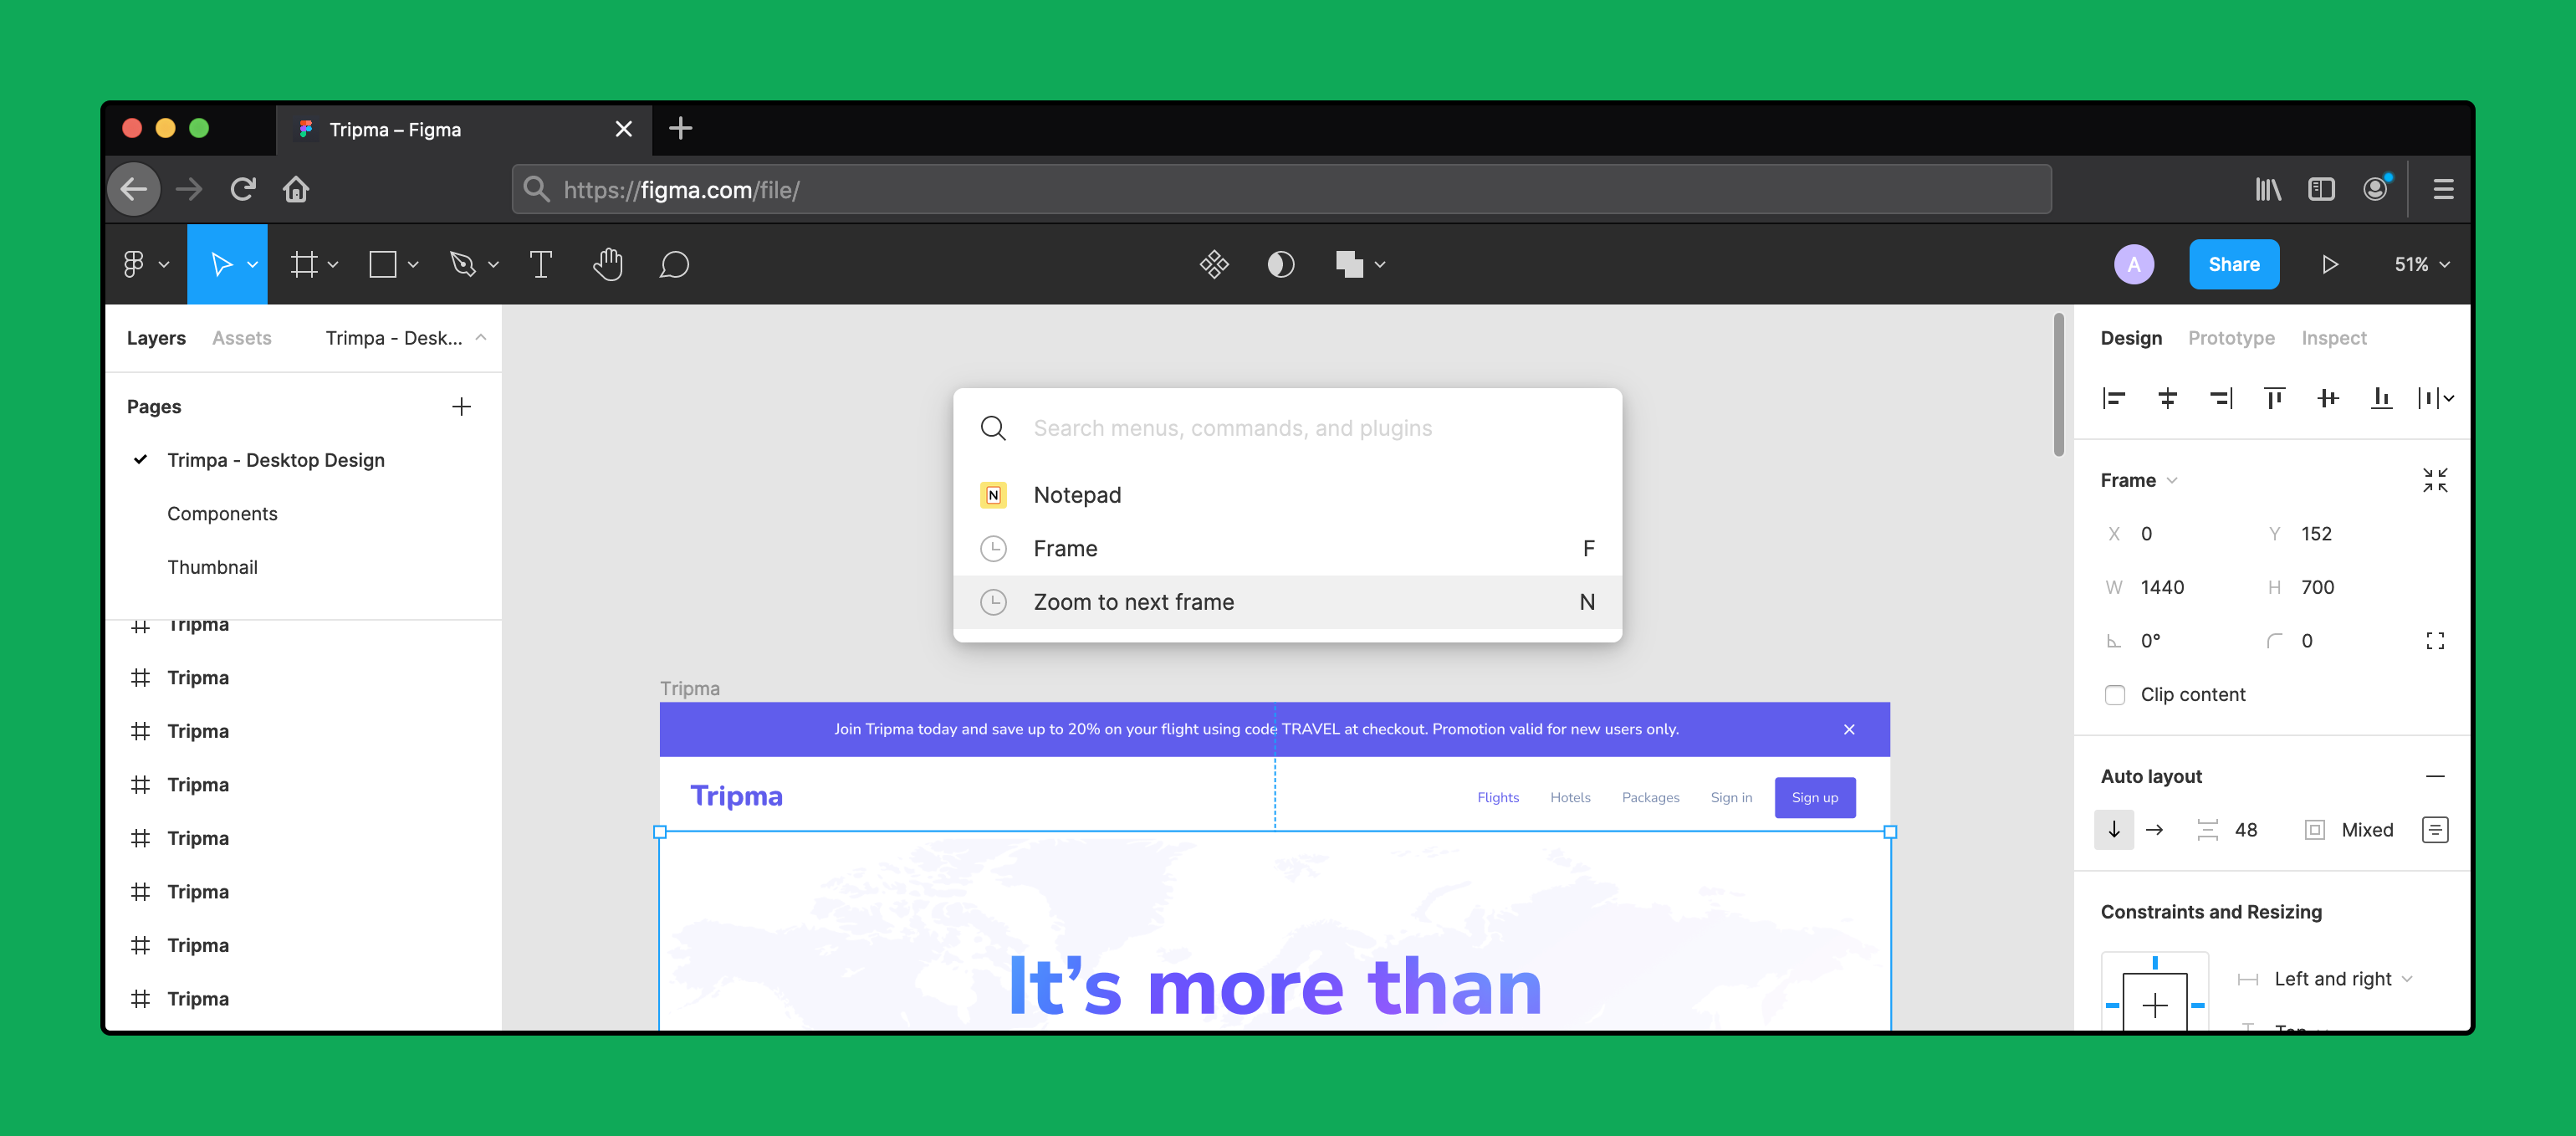This screenshot has width=2576, height=1136.
Task: Select the Text tool
Action: click(542, 263)
